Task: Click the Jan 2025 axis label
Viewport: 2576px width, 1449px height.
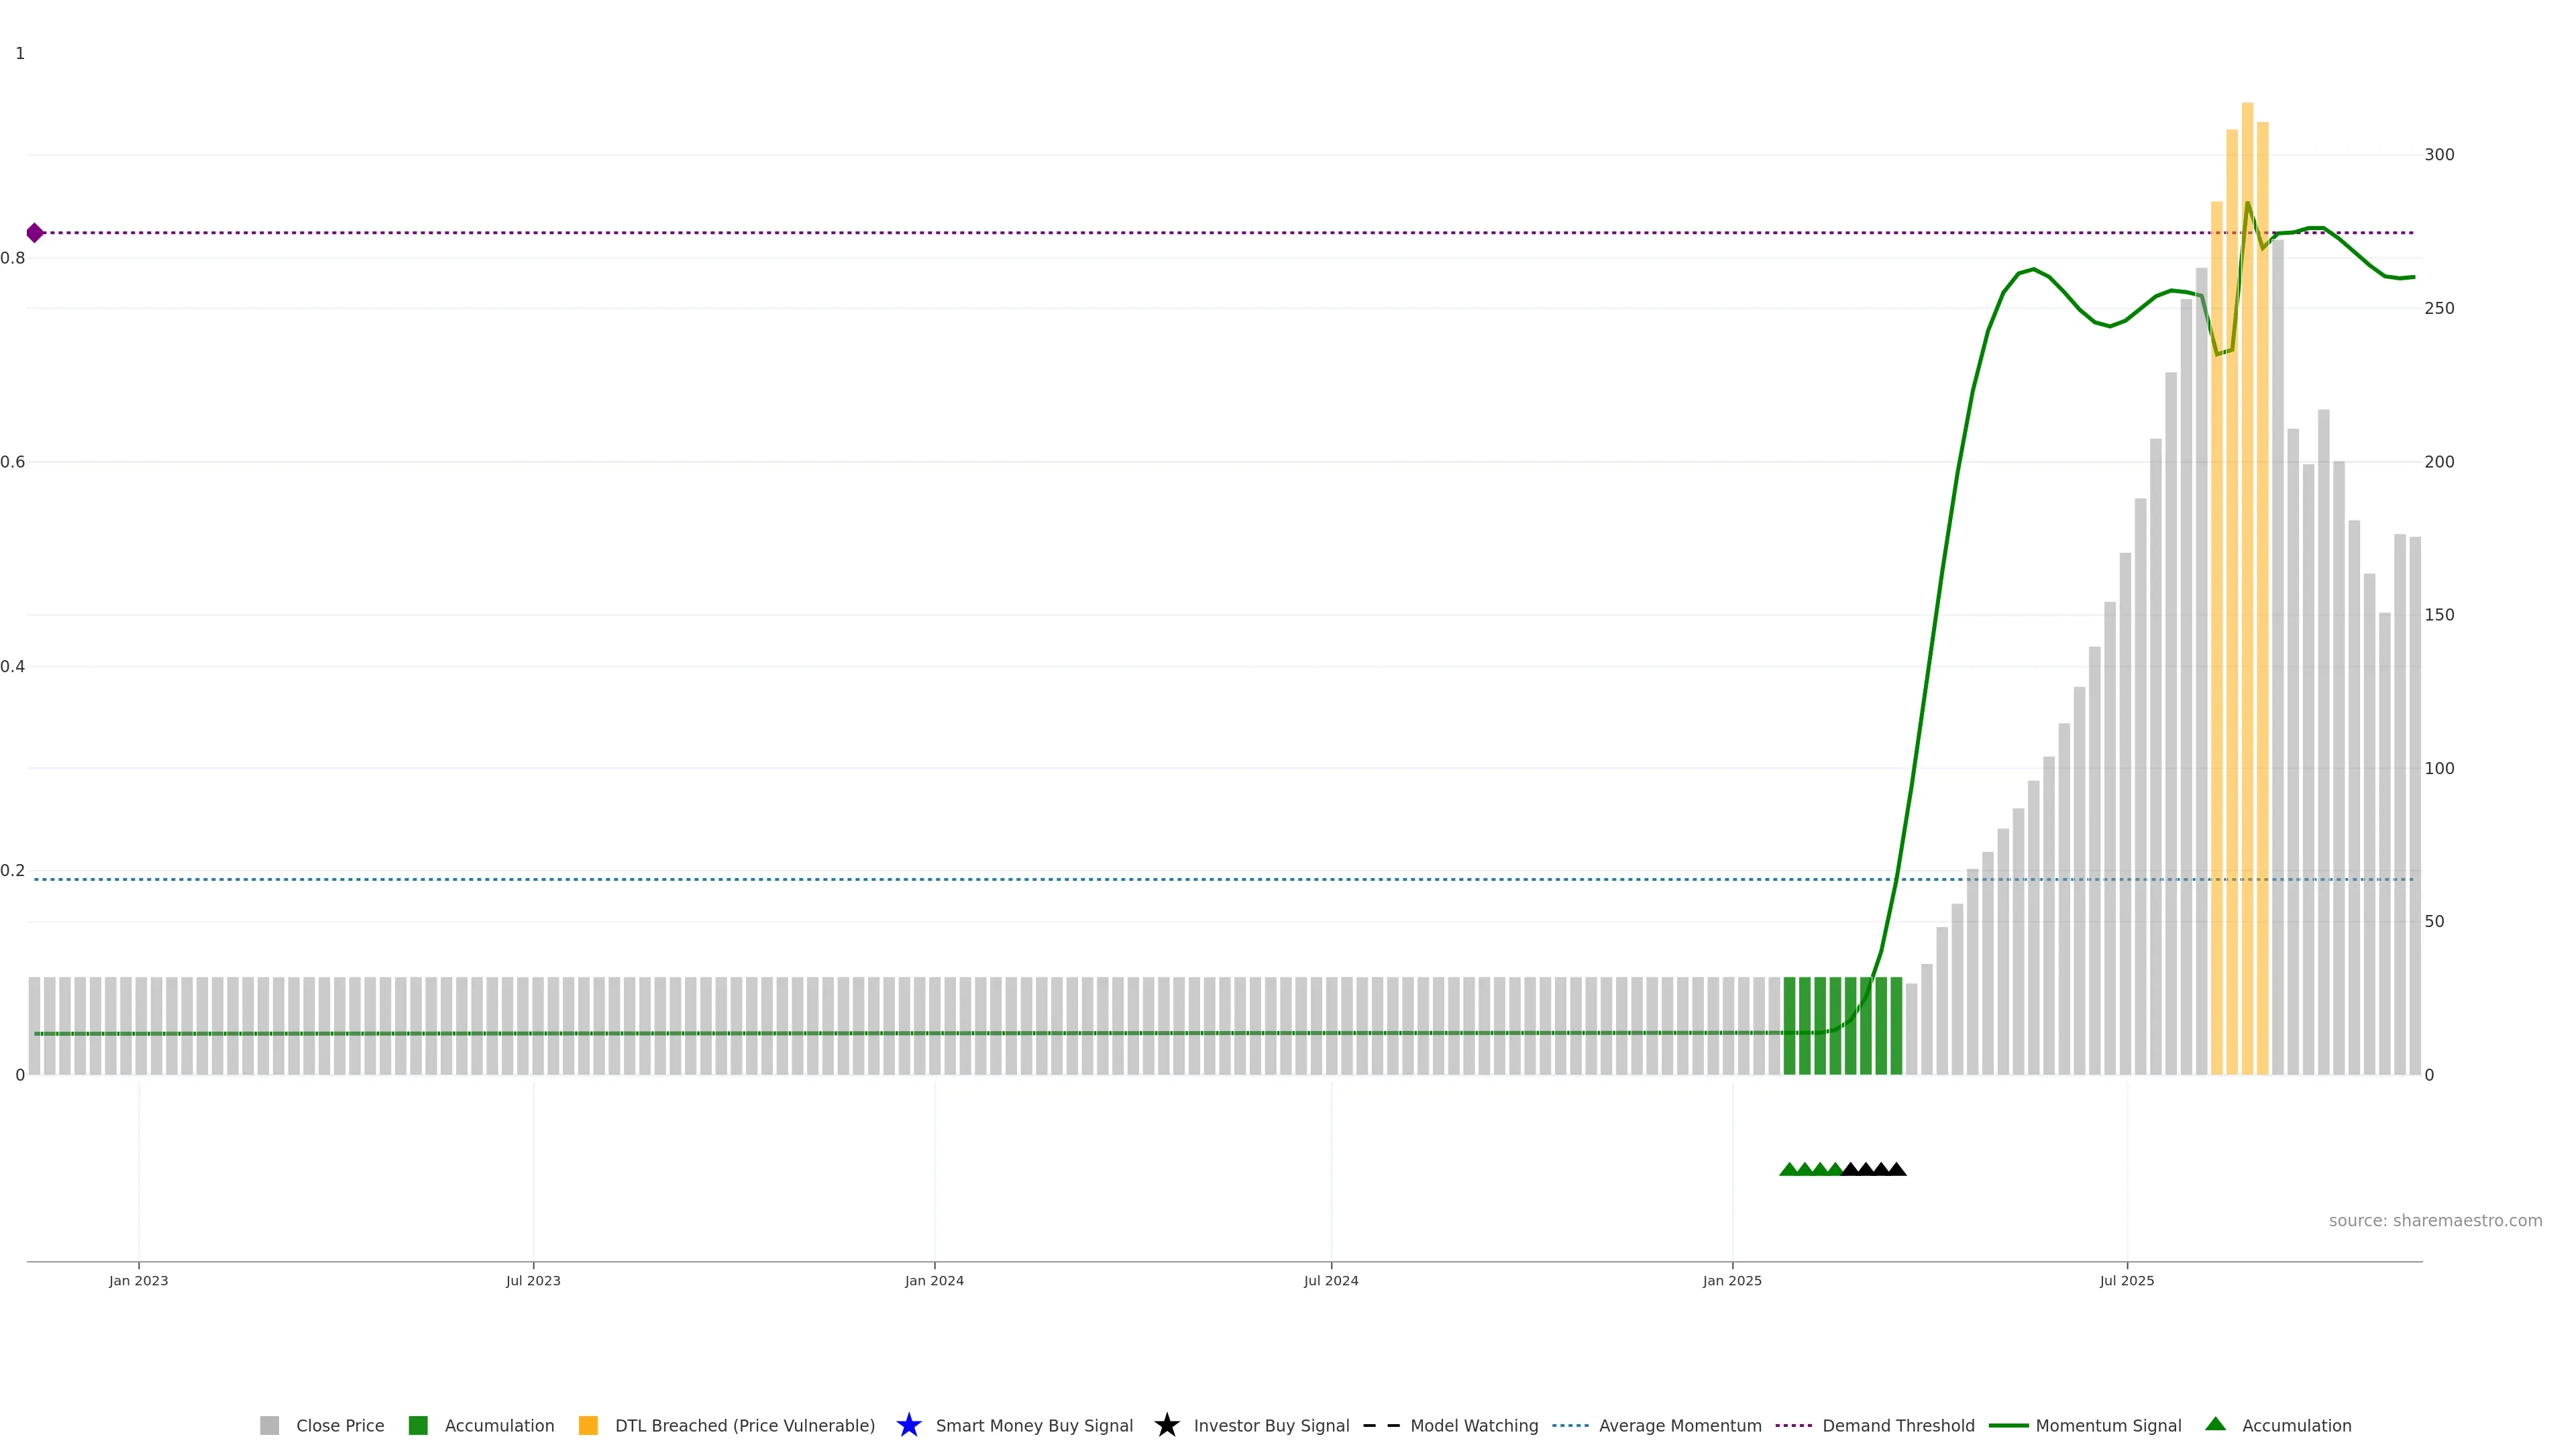Action: [x=1732, y=1280]
